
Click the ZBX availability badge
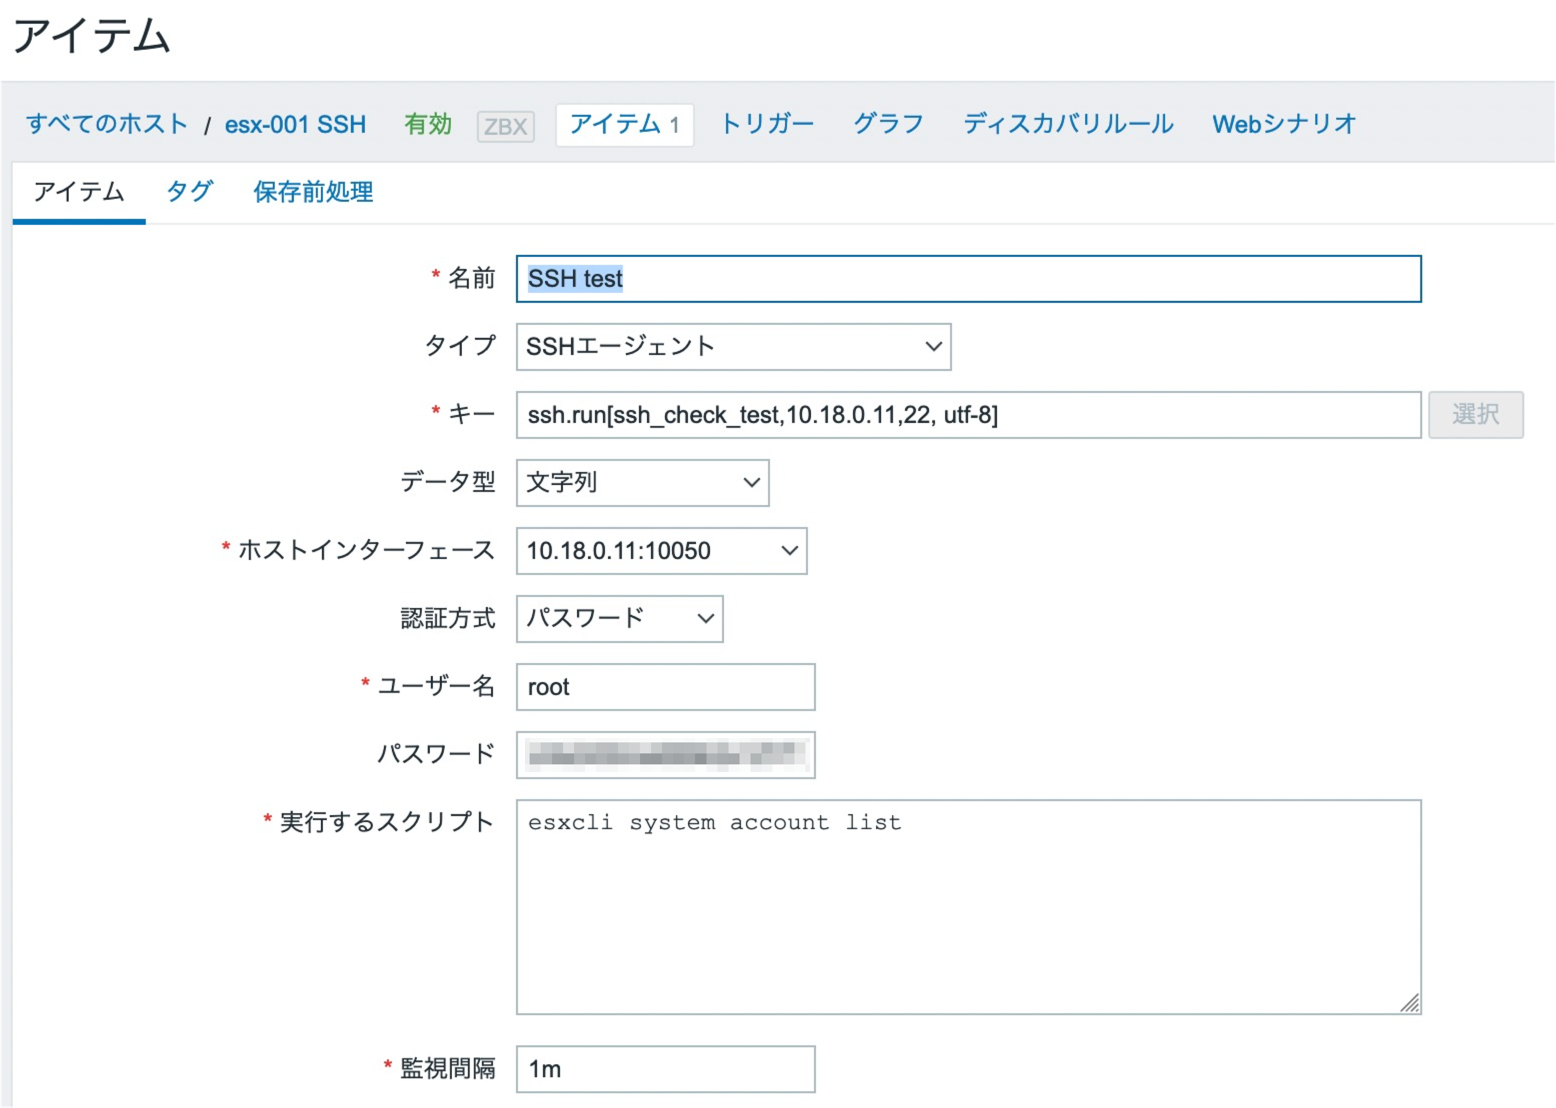pos(506,126)
